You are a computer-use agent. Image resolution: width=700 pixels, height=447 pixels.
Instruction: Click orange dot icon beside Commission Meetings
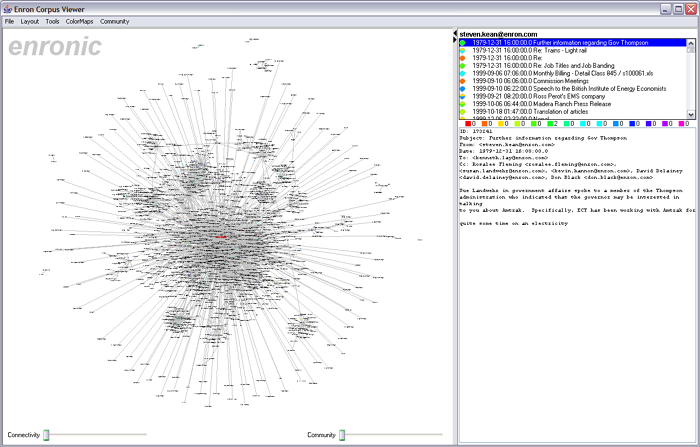pyautogui.click(x=463, y=81)
